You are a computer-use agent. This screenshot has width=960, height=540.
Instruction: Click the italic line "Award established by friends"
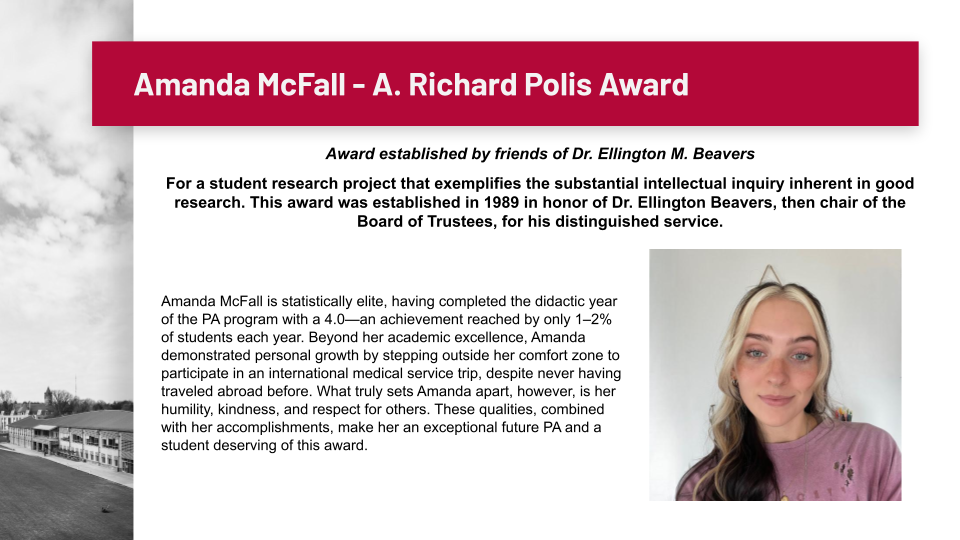point(420,154)
